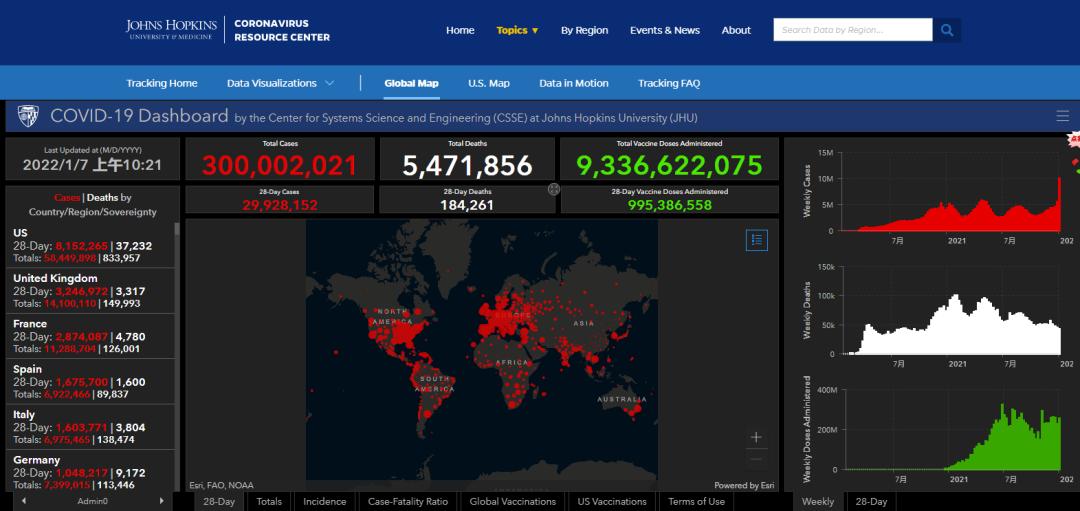Open the U.S. Map link
Screen dimensions: 1080x511
click(488, 83)
